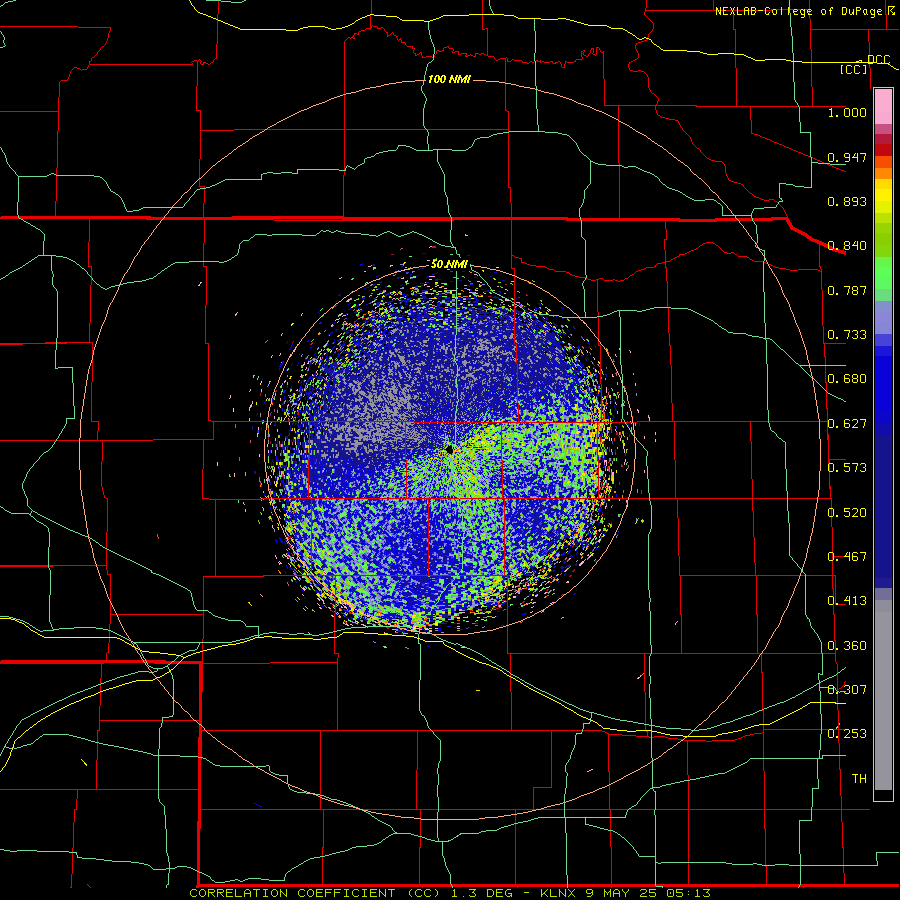The width and height of the screenshot is (900, 900).
Task: Pick the lavender color bar segment
Action: (883, 317)
